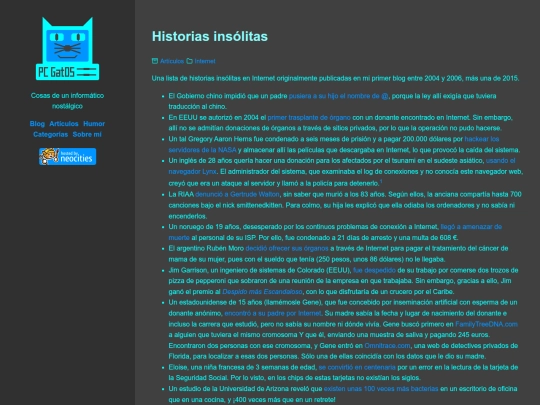The width and height of the screenshot is (540, 405).
Task: Open the Artículos sidebar menu item
Action: pos(64,124)
